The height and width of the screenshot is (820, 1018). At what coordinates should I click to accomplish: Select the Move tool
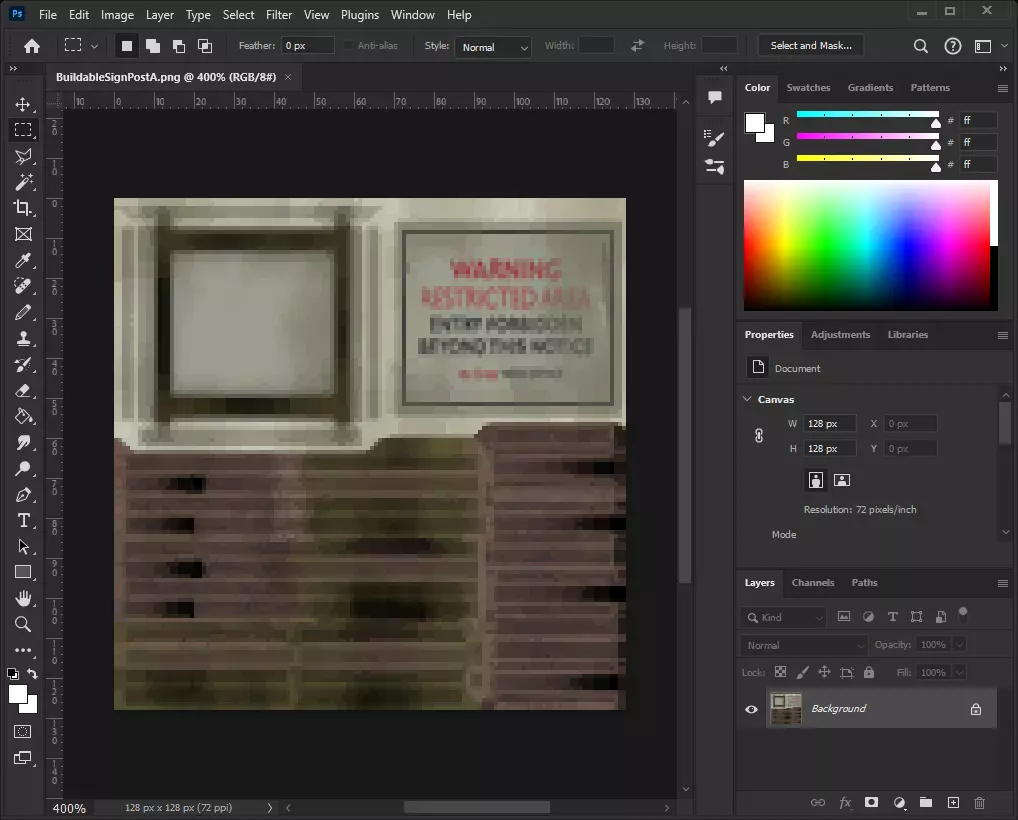click(x=23, y=104)
